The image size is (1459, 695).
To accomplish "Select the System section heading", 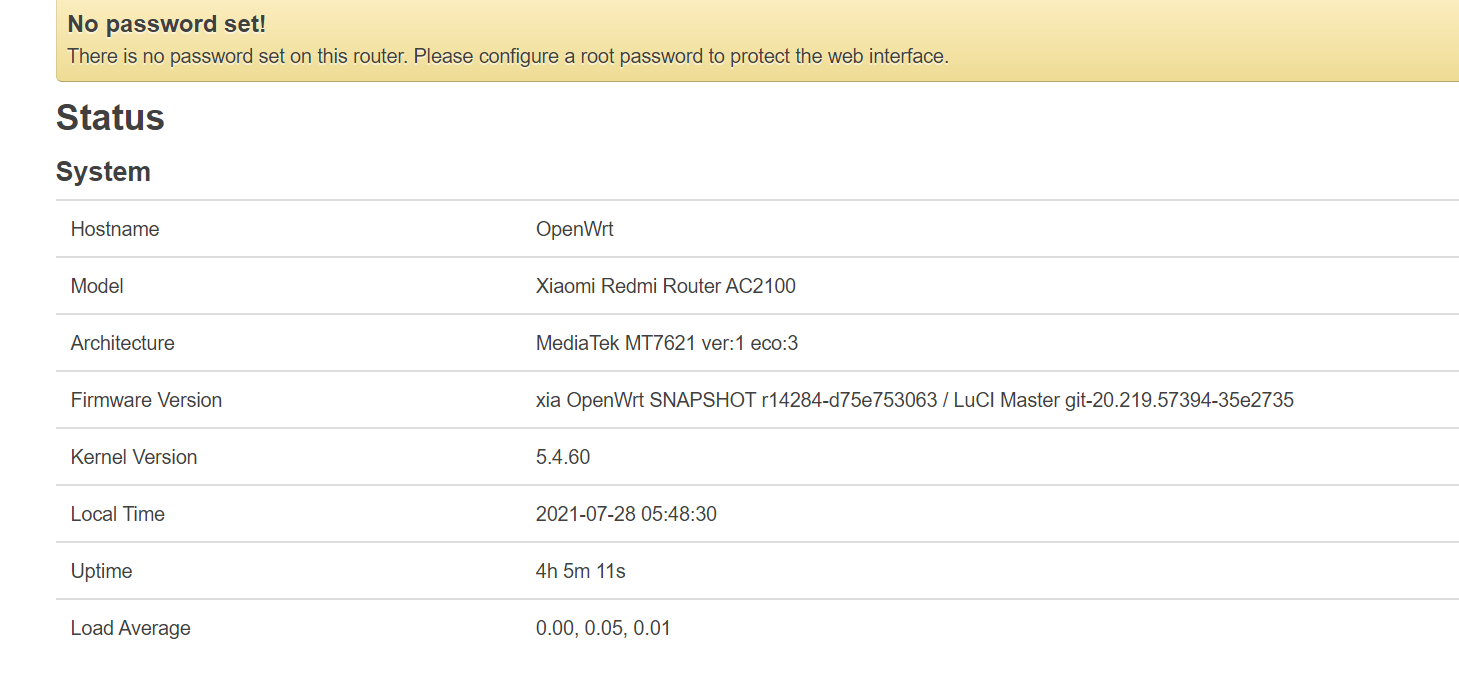I will click(103, 172).
